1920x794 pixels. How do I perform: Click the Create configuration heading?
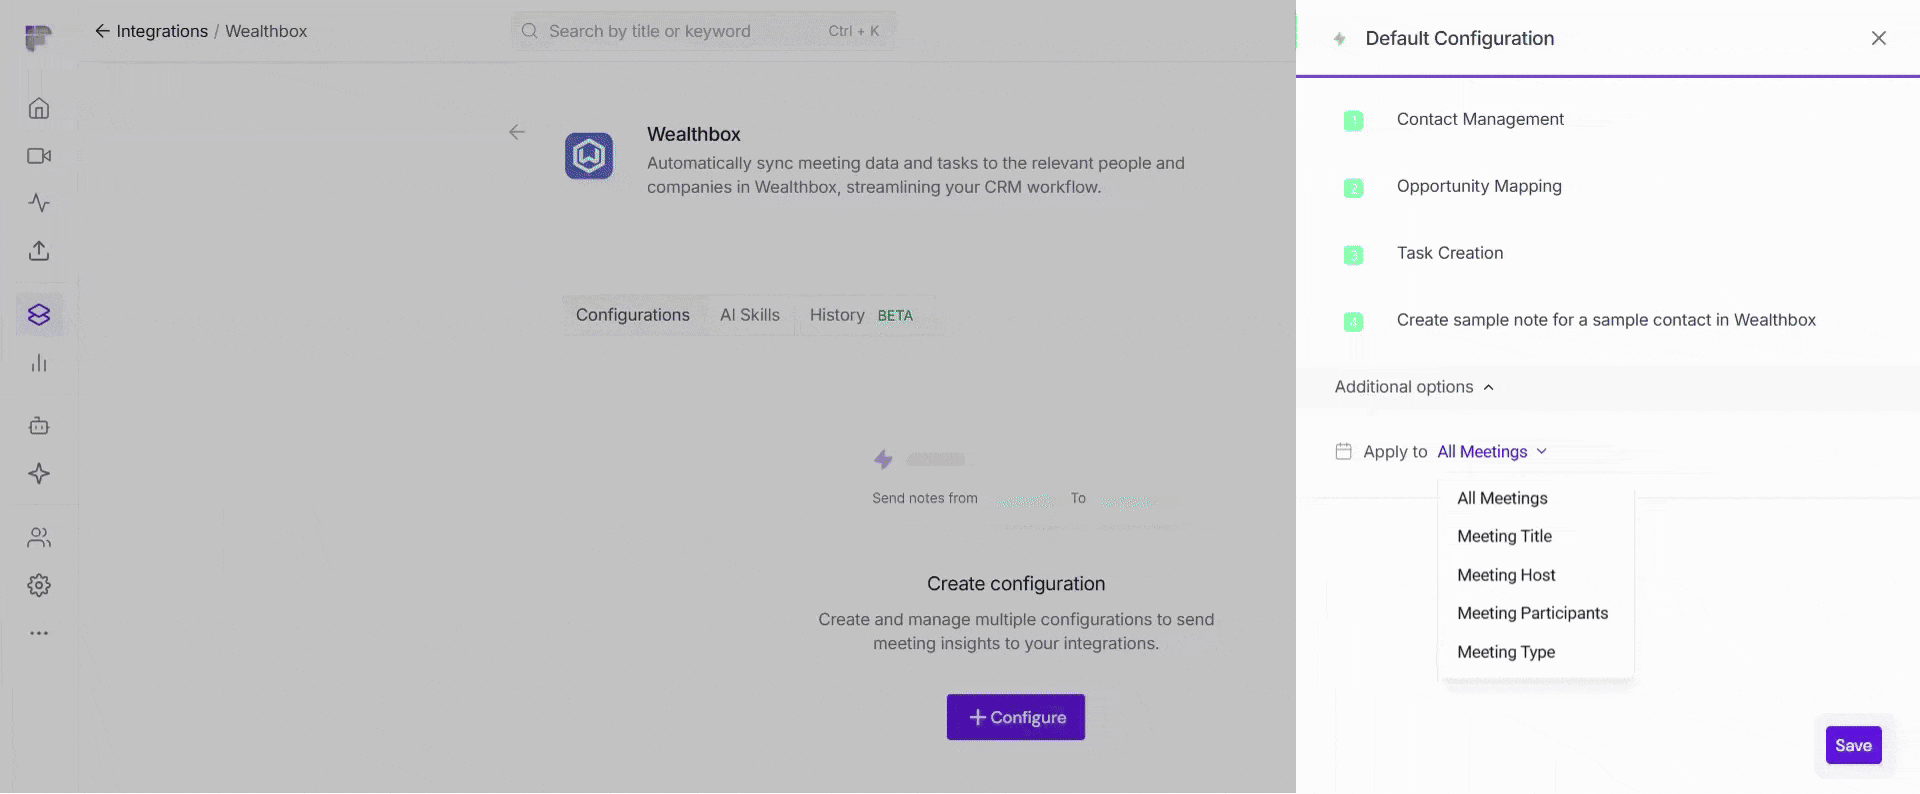pos(1016,584)
